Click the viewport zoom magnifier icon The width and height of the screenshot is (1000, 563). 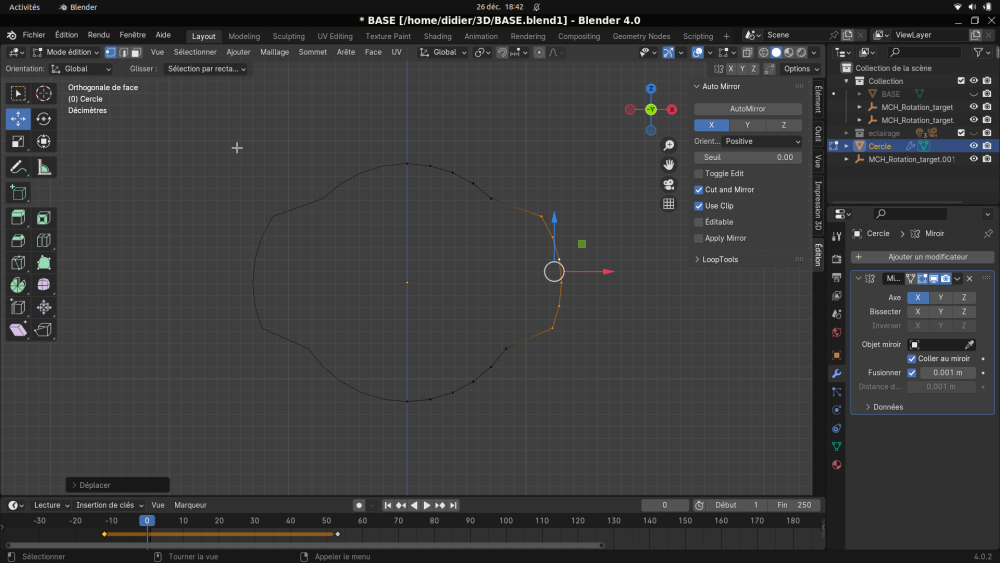pos(669,146)
